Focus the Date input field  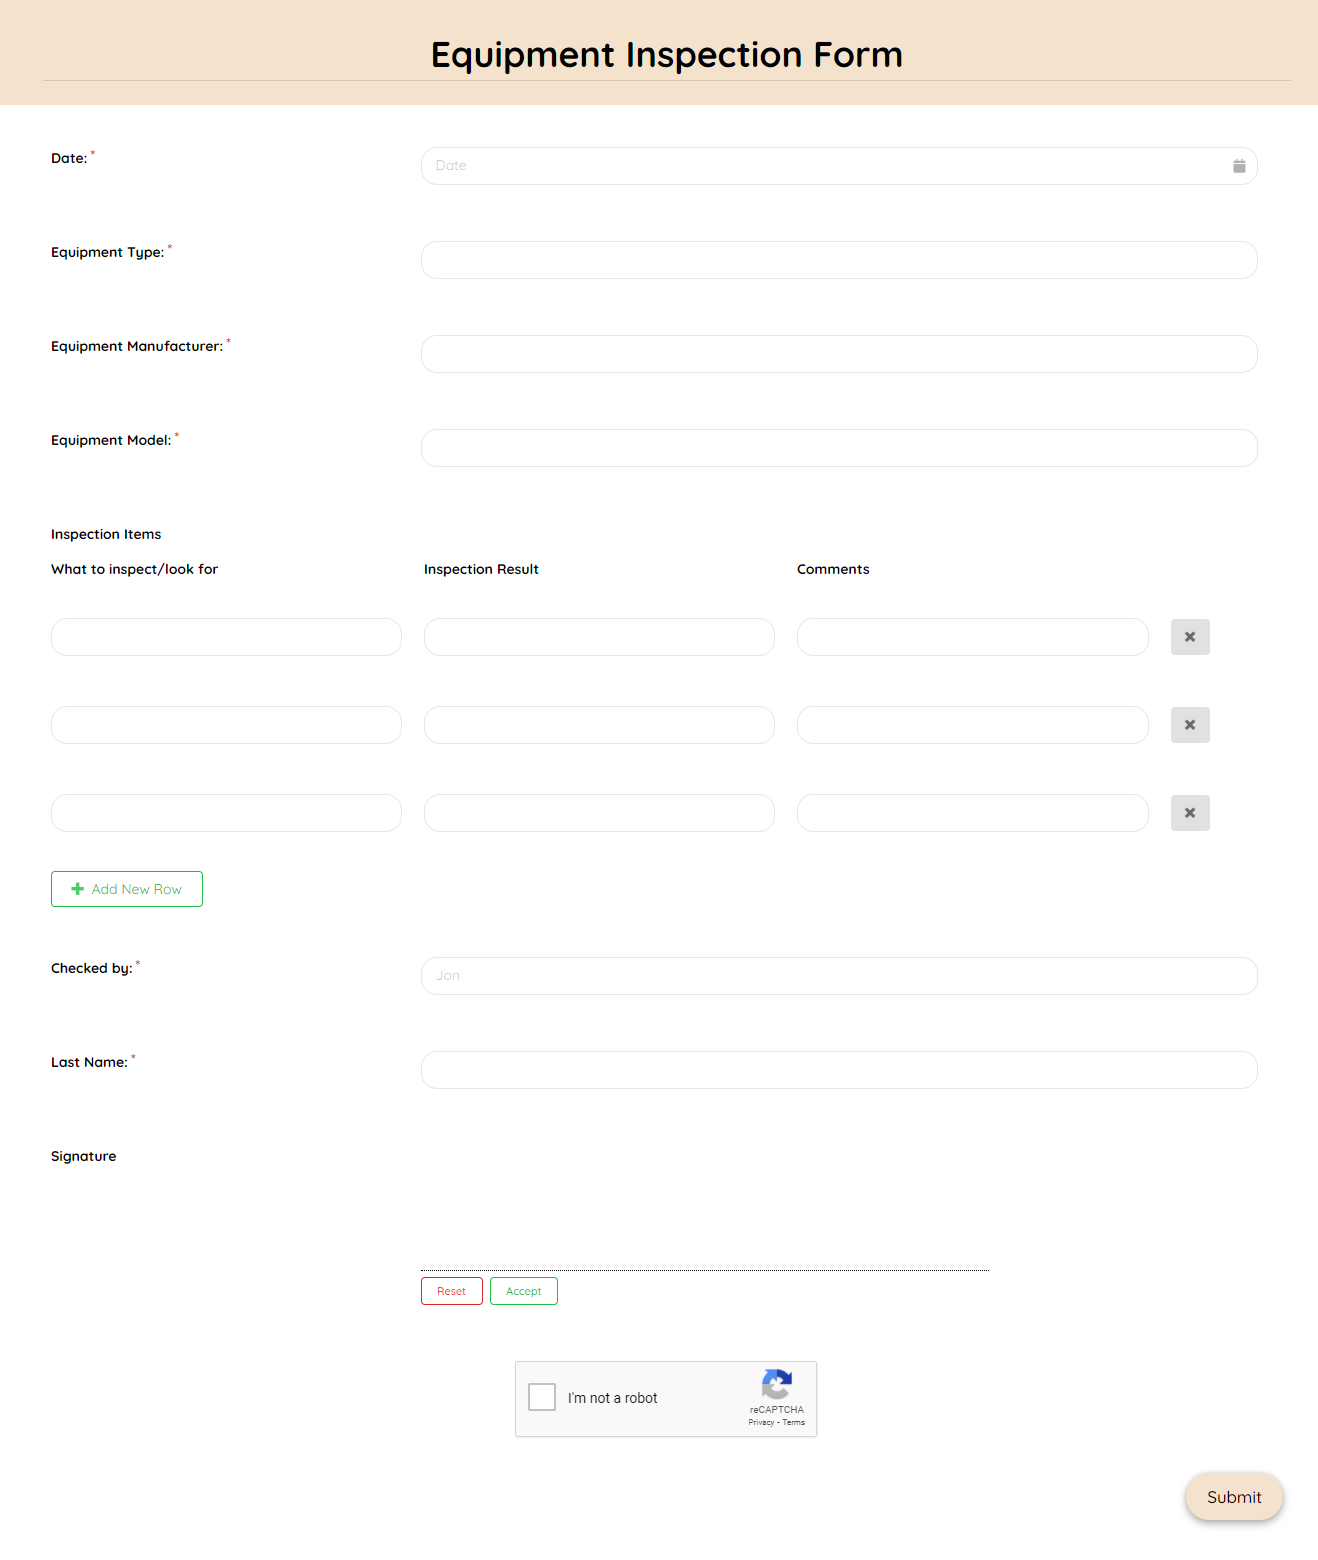pyautogui.click(x=820, y=166)
